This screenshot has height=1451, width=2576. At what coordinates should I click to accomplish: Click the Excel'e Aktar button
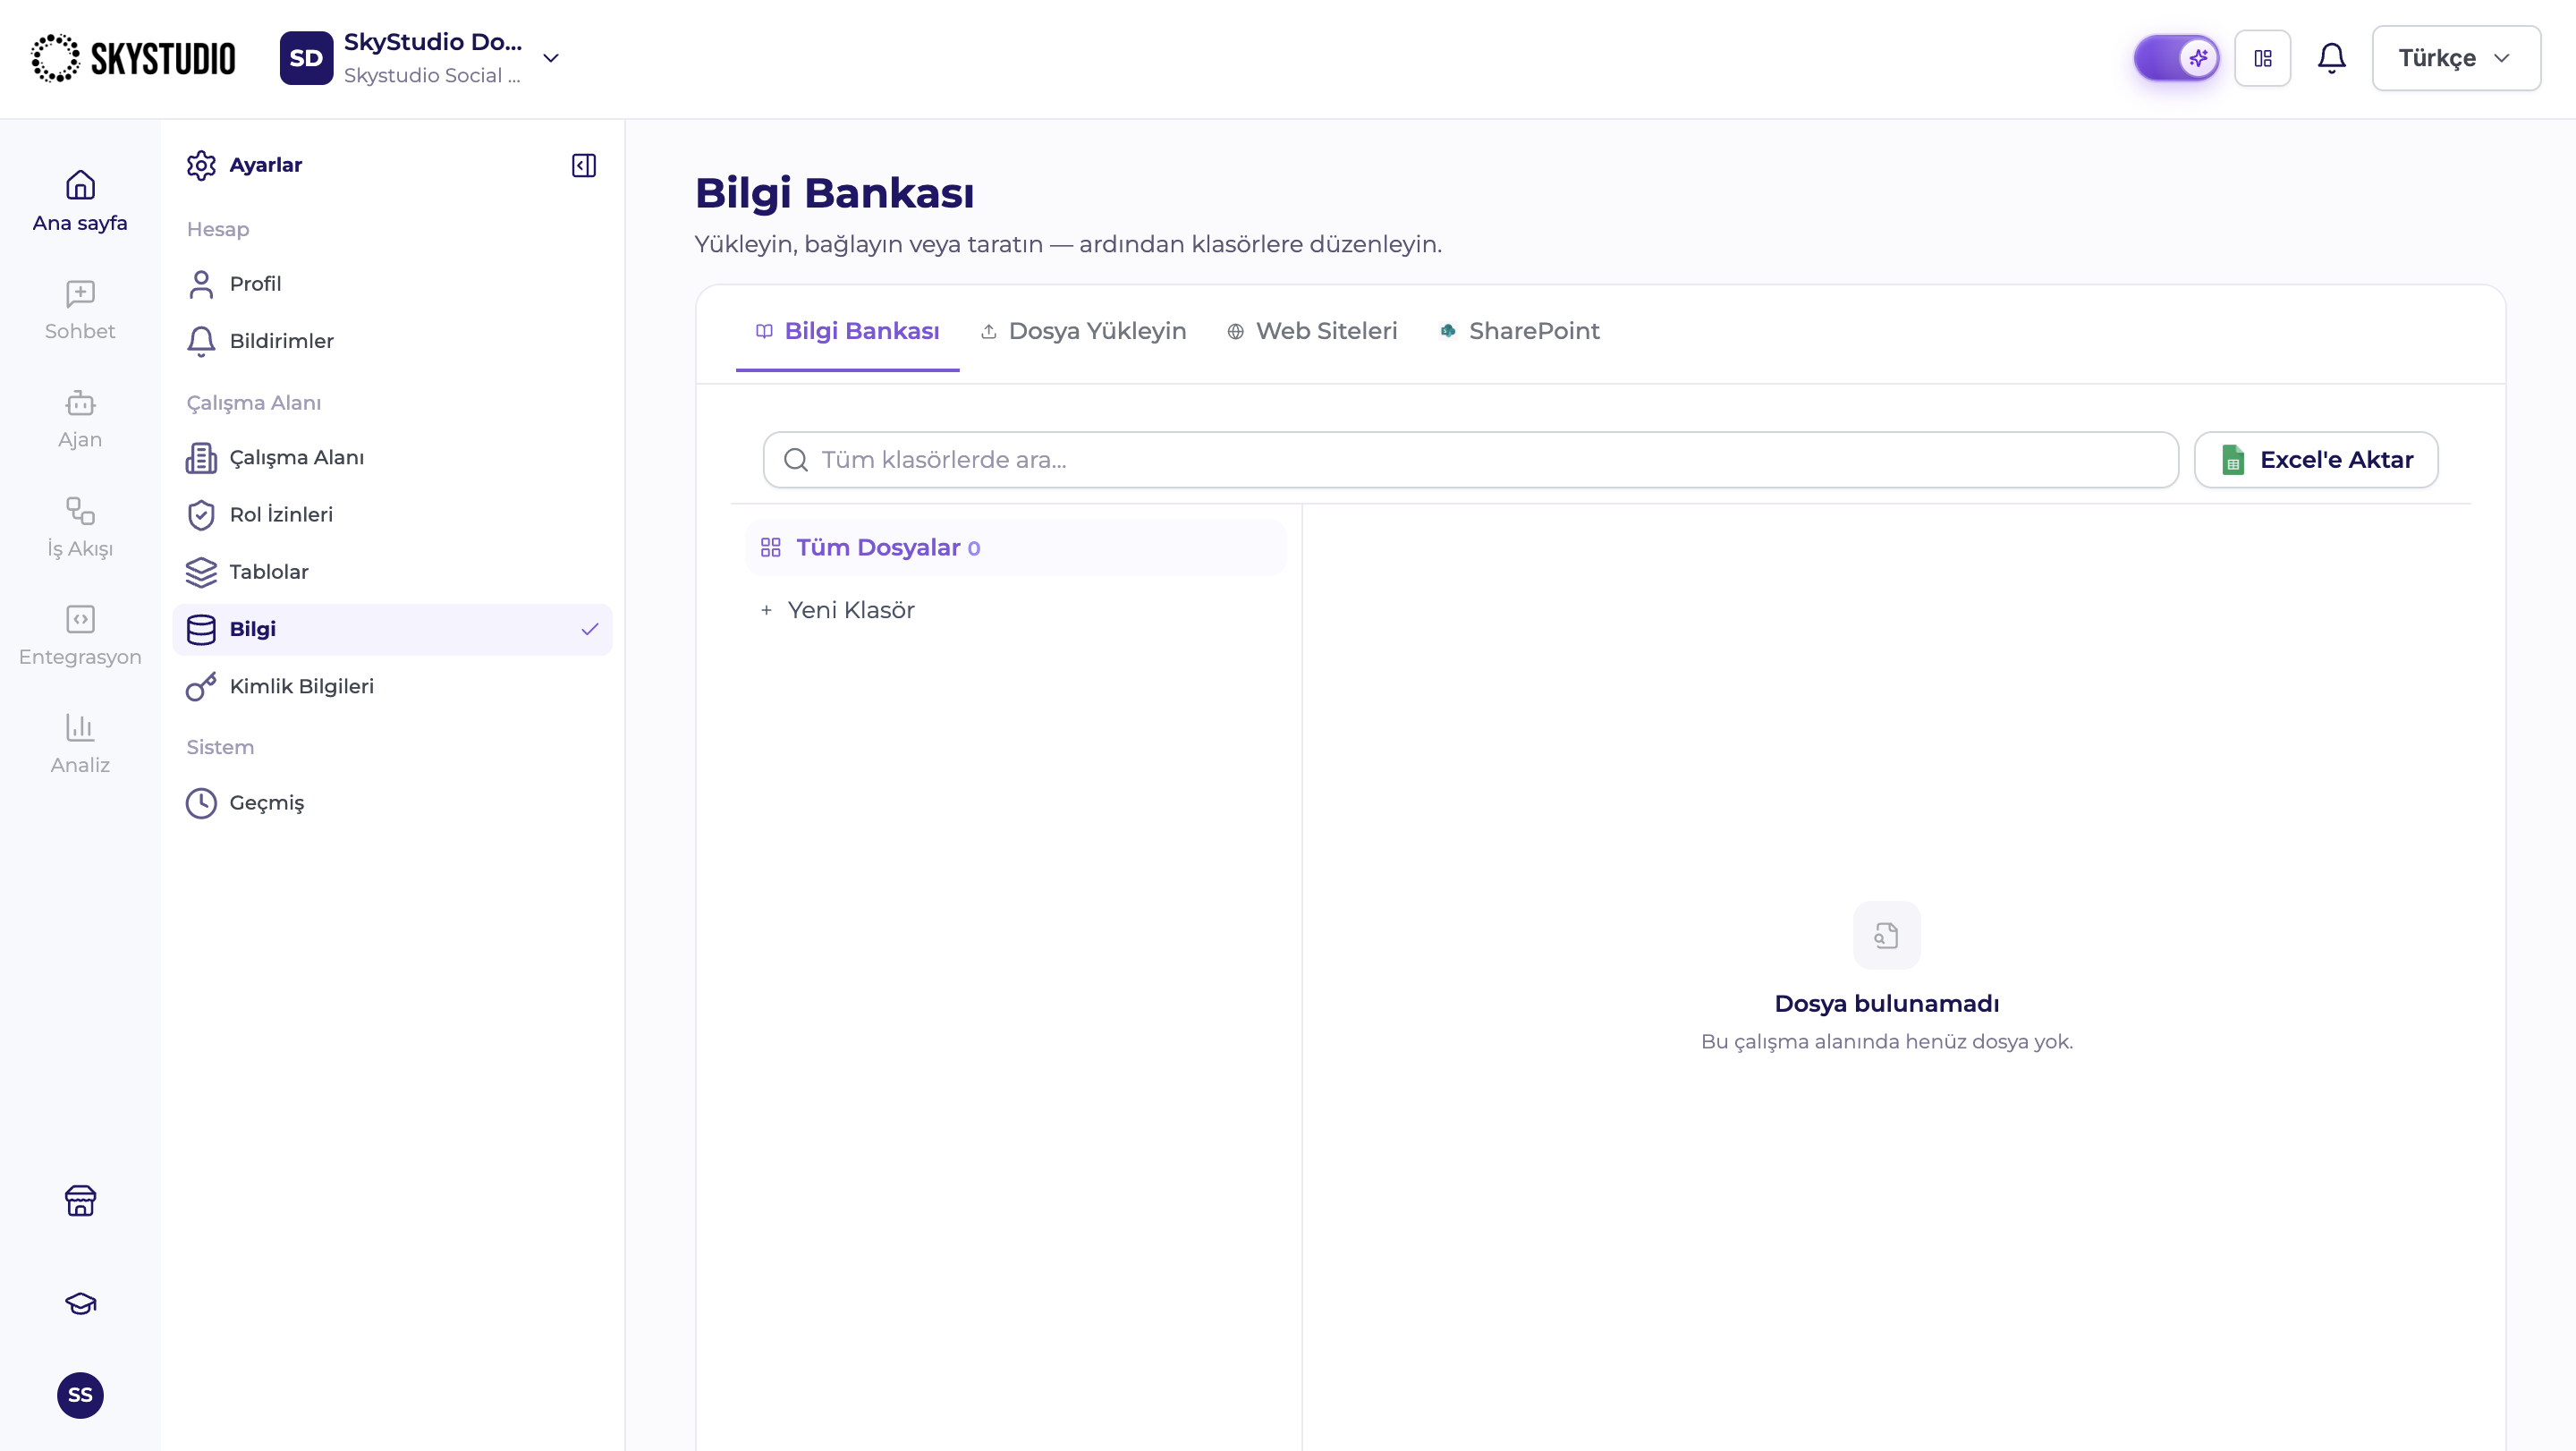(x=2315, y=460)
